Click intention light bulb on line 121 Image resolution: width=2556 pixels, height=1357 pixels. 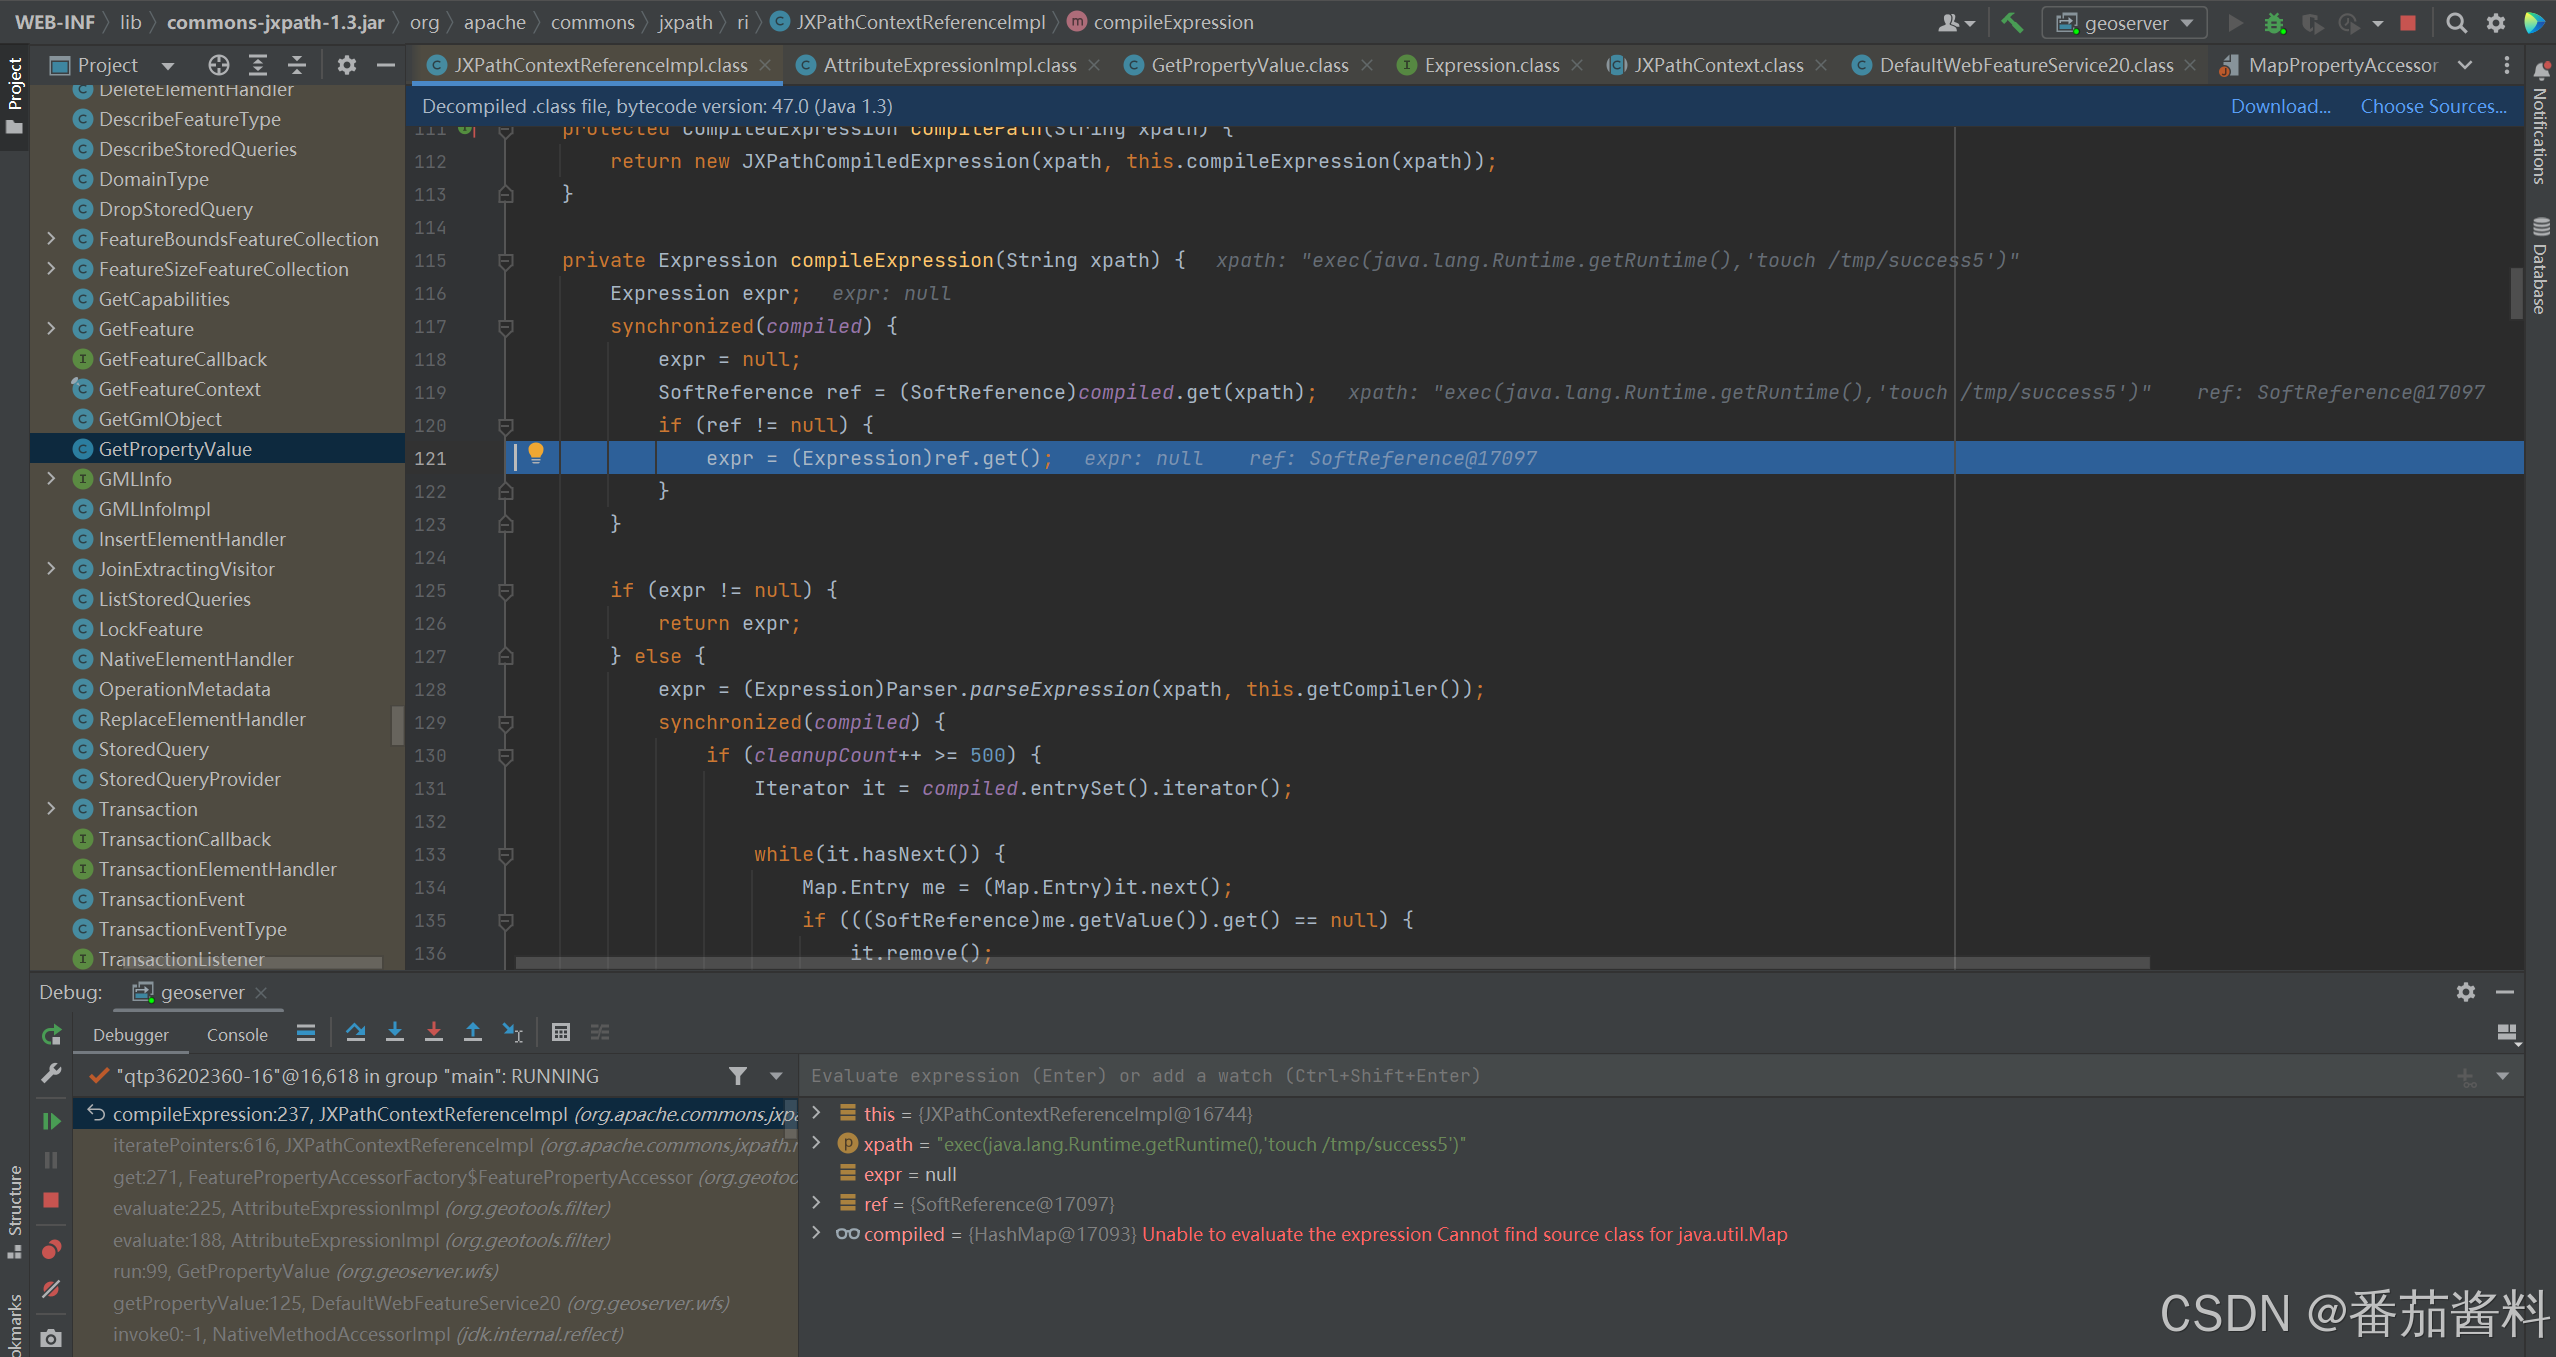click(536, 453)
